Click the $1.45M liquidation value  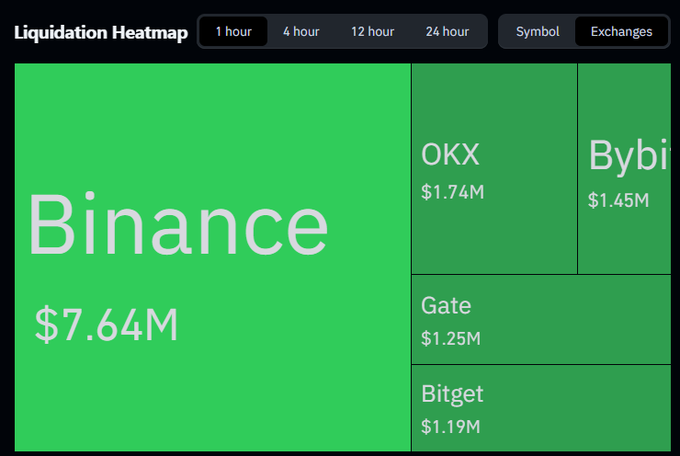tap(618, 200)
